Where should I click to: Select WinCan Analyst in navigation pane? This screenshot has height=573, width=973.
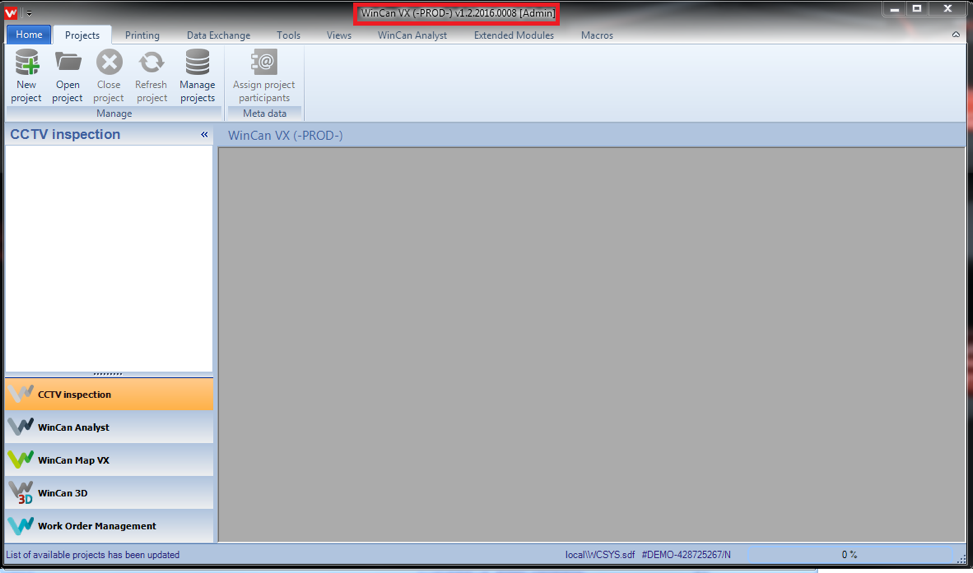click(x=109, y=427)
